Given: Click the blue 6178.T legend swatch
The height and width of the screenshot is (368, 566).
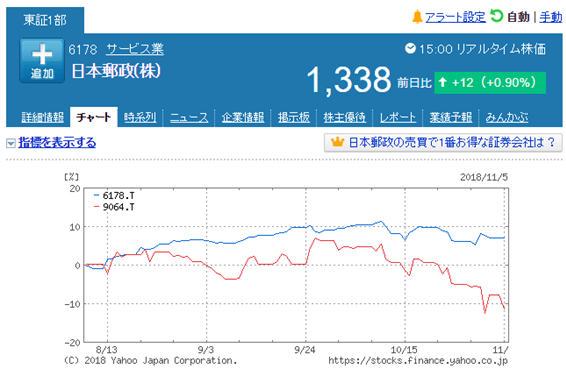Looking at the screenshot, I should click(96, 196).
